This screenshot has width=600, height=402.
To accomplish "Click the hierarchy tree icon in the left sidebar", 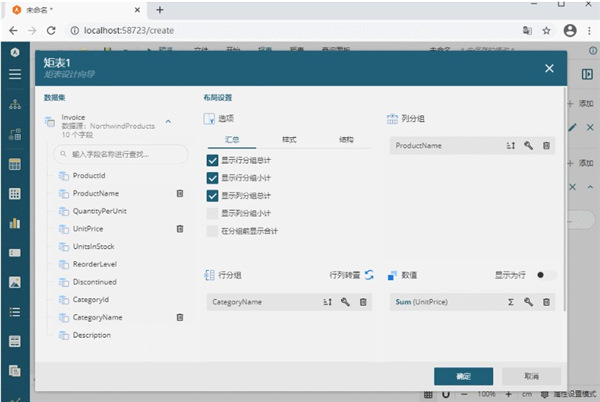I will (x=15, y=104).
